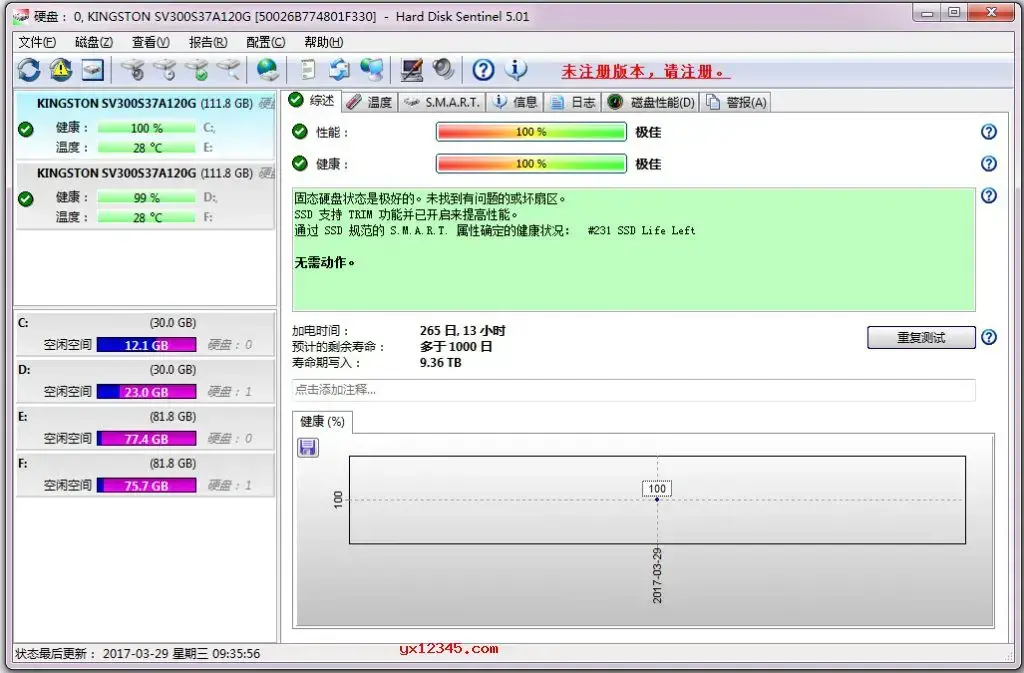Click the notepad report toolbar icon
The image size is (1024, 673).
pyautogui.click(x=307, y=69)
